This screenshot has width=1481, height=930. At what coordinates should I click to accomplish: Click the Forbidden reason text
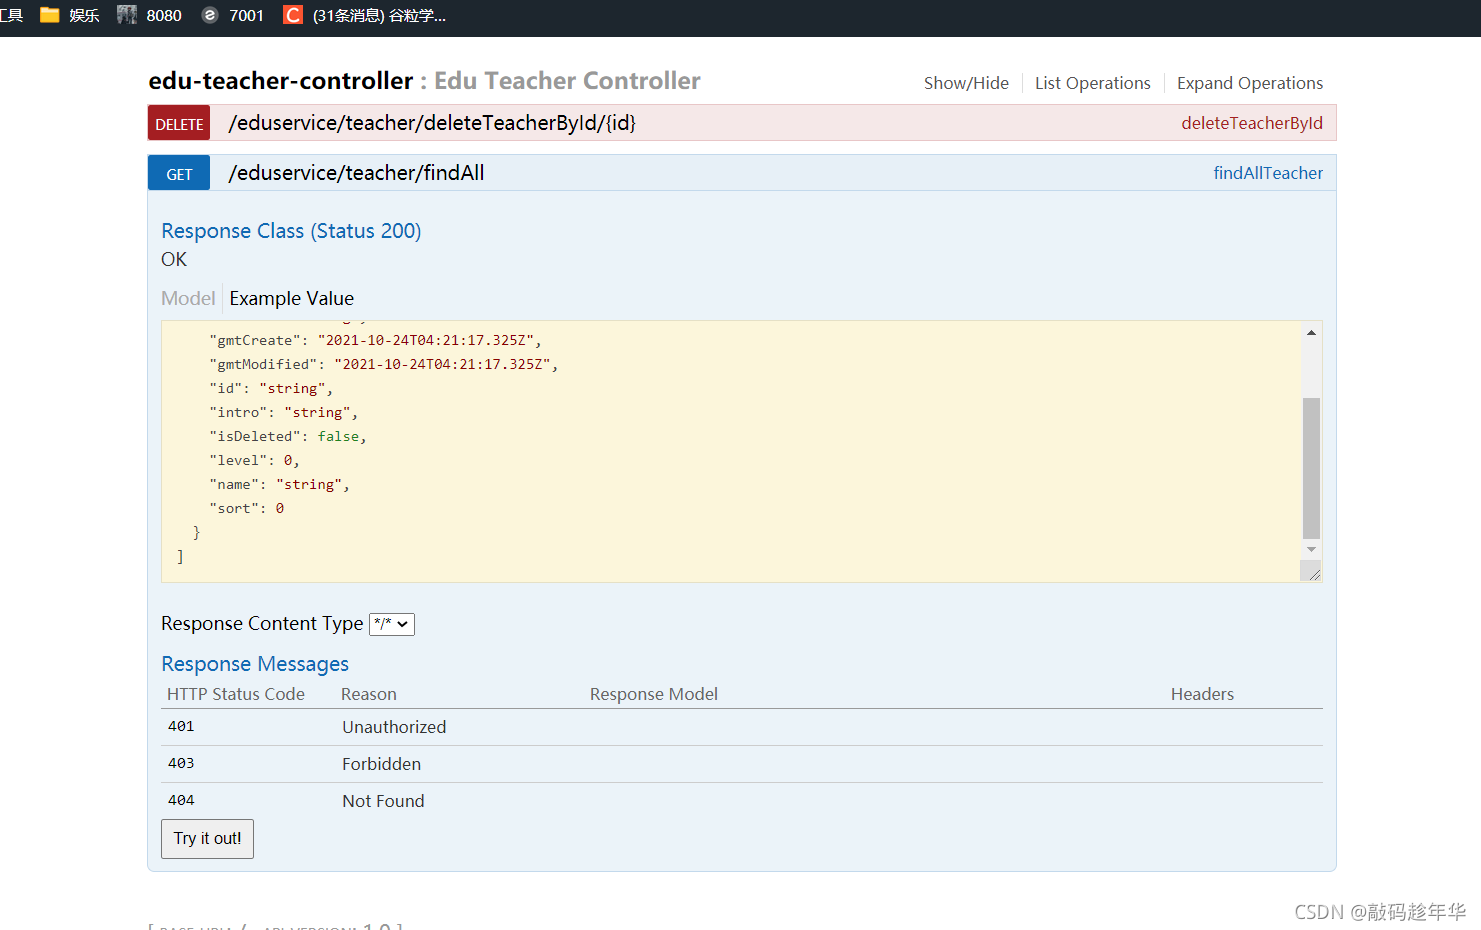381,764
